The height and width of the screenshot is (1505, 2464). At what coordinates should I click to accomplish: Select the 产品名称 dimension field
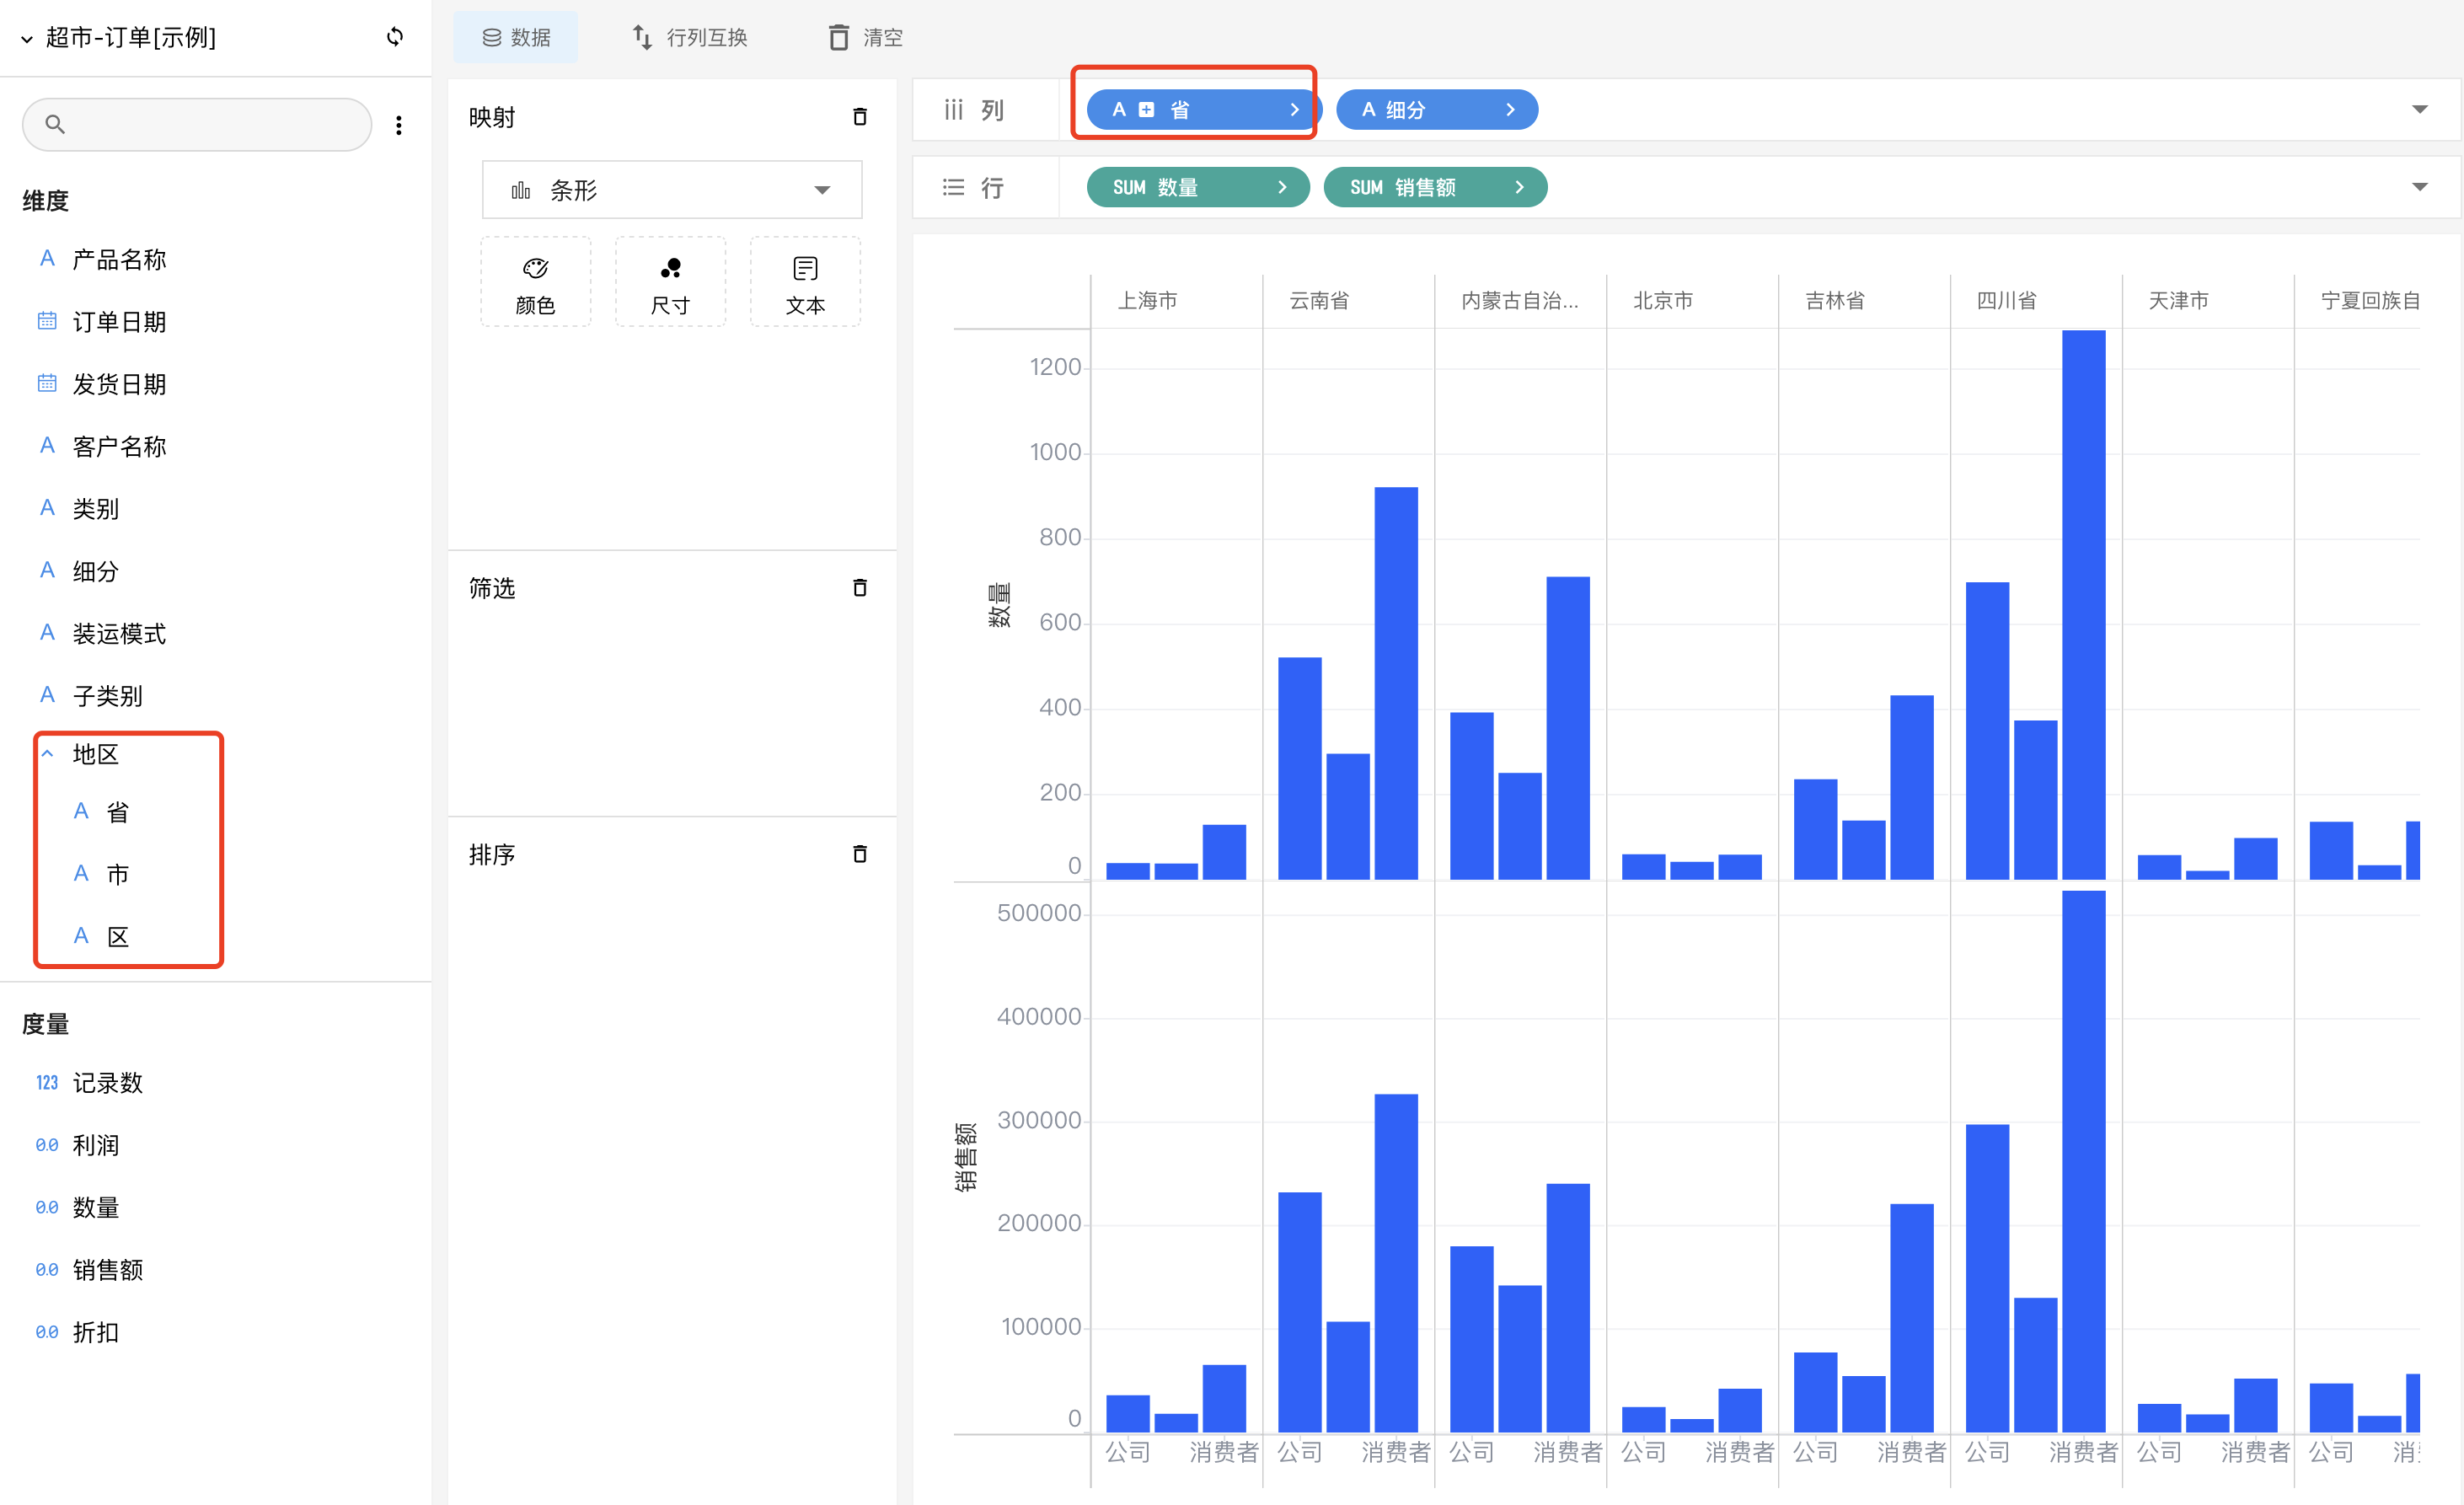click(x=119, y=260)
